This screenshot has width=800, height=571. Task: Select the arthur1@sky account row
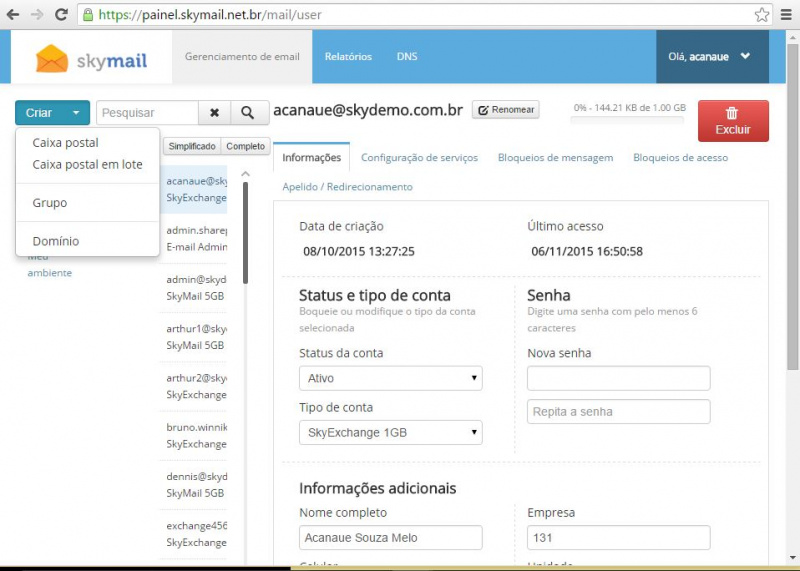[x=194, y=337]
